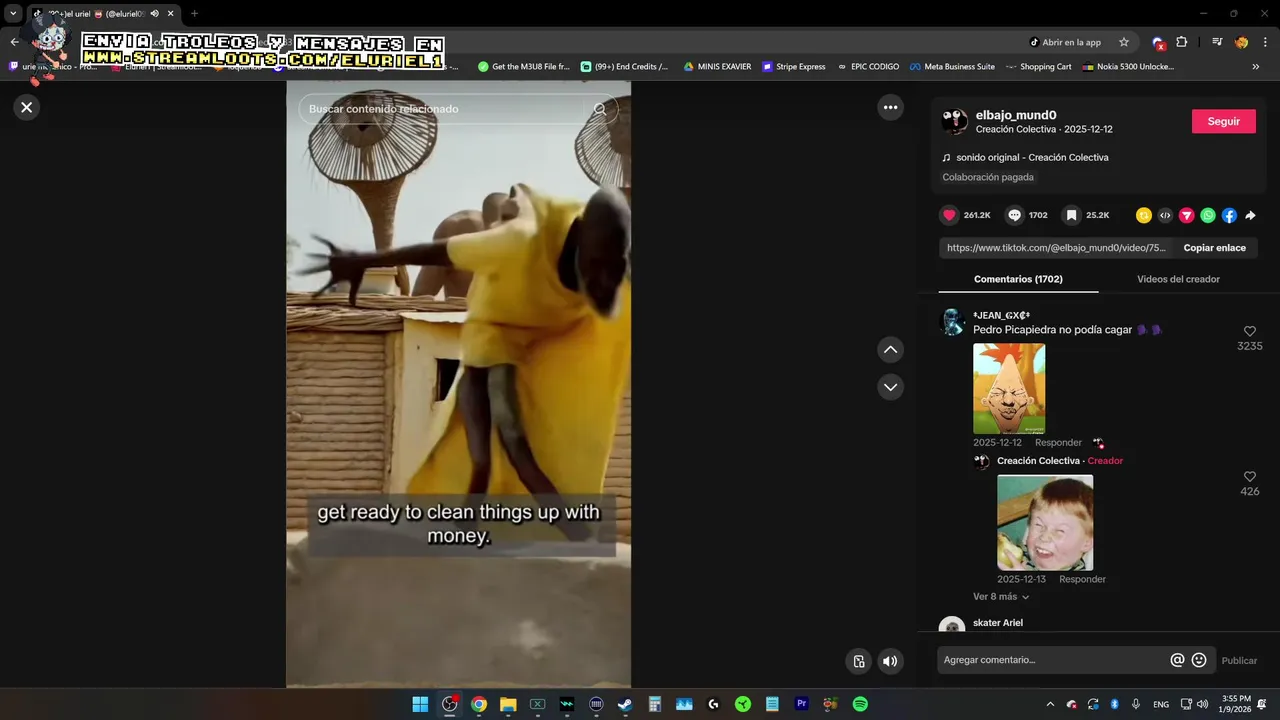Go to previous video with the up arrow
1280x720 pixels.
tap(890, 350)
